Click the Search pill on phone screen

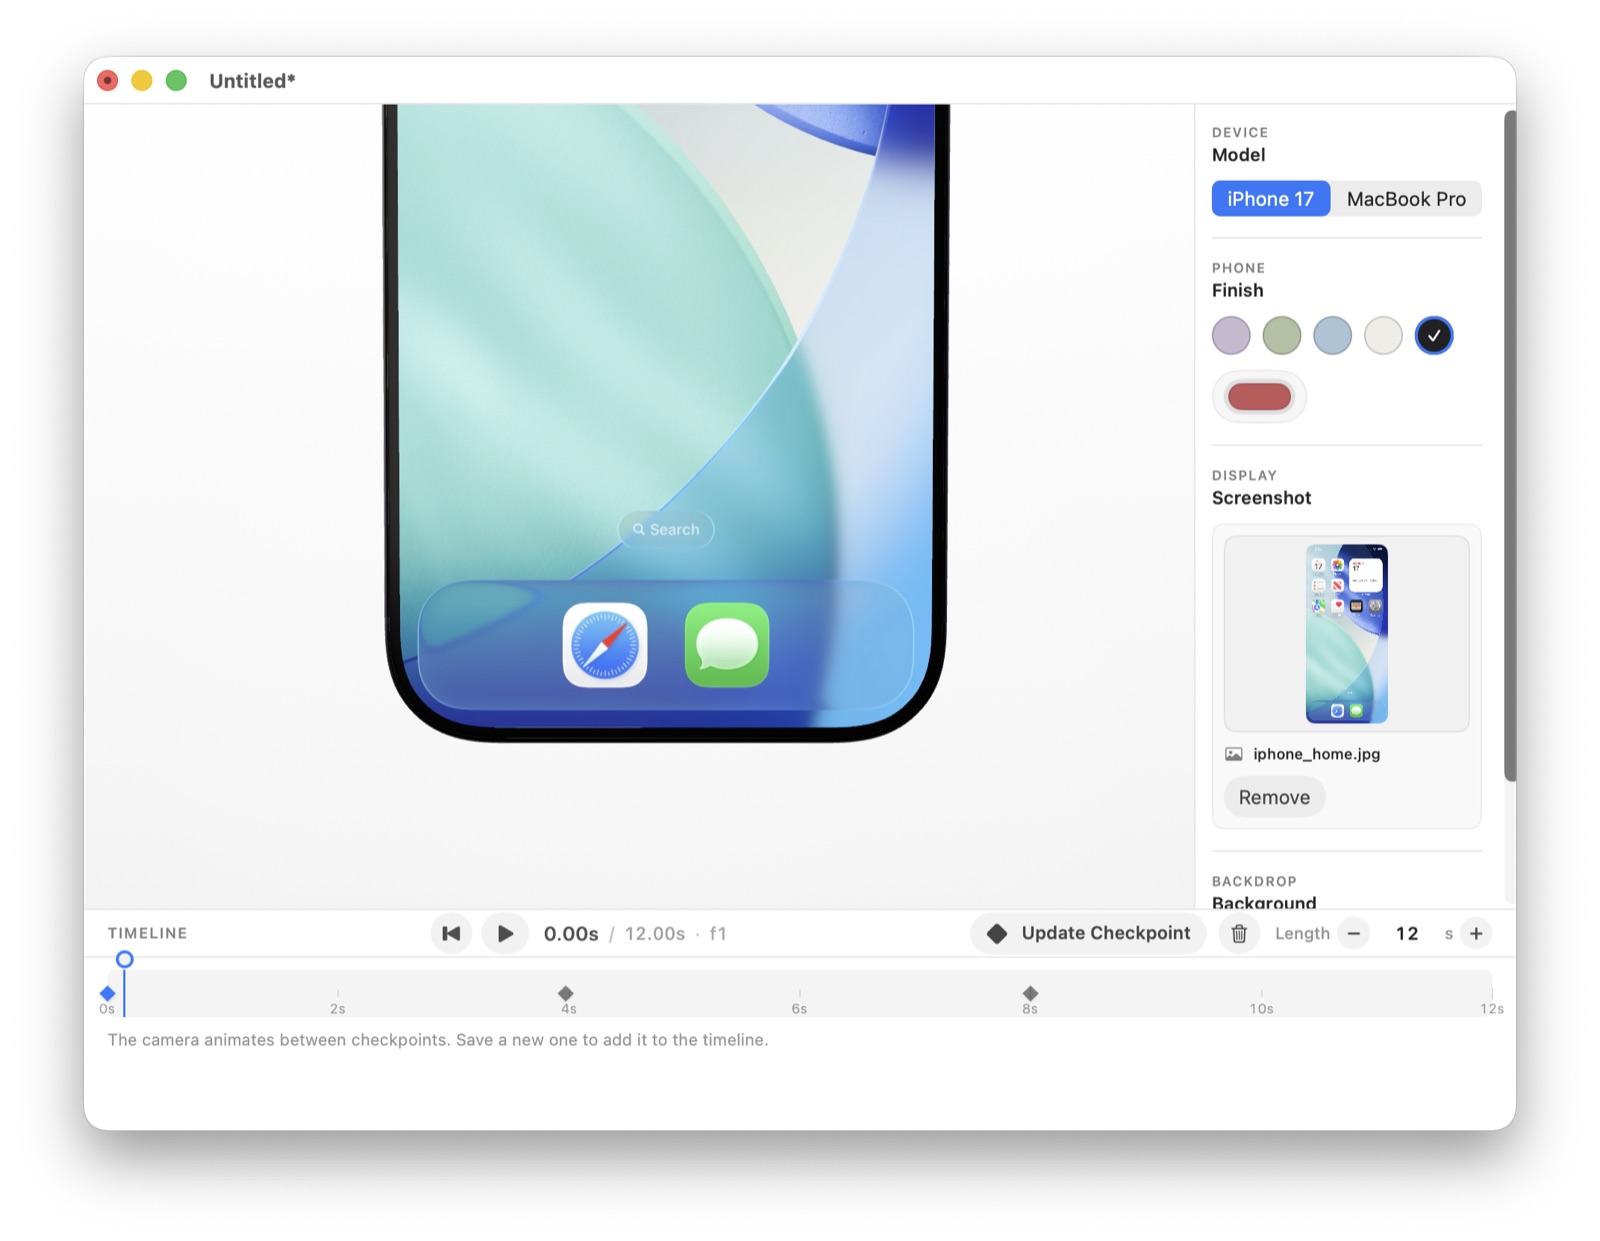(666, 530)
